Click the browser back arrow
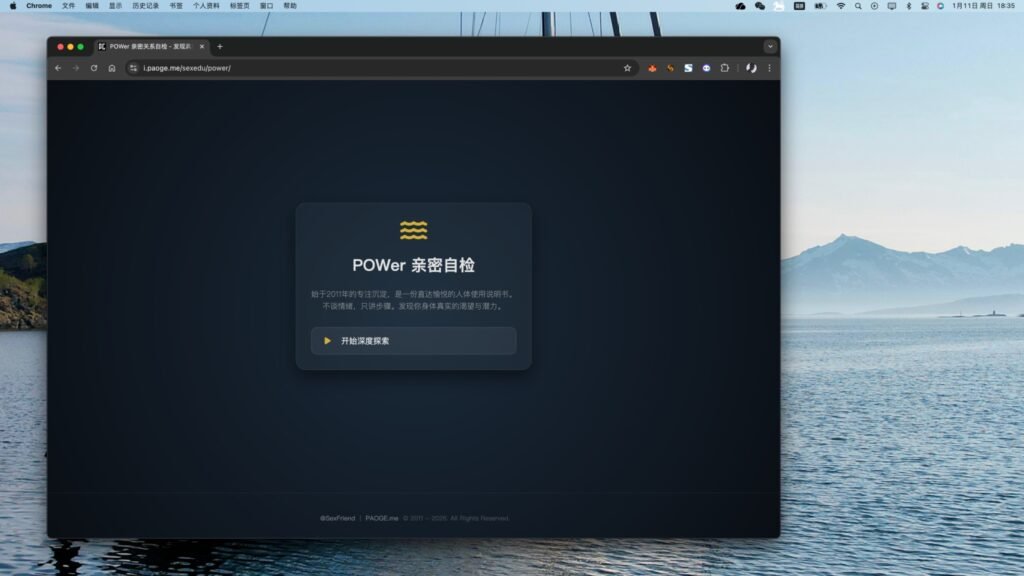 click(x=58, y=68)
